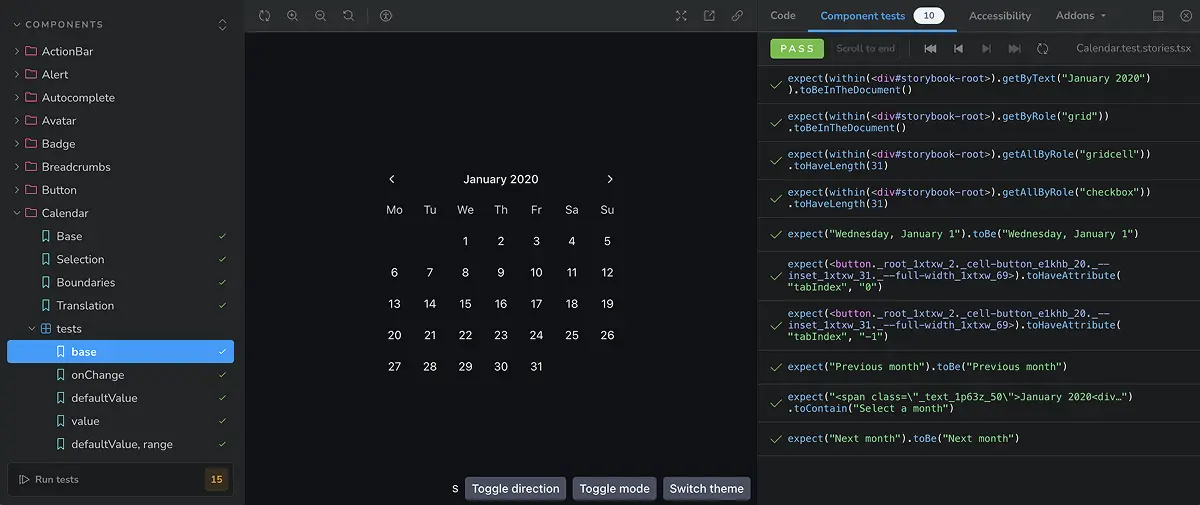Image resolution: width=1200 pixels, height=505 pixels.
Task: Open the Addons dropdown
Action: click(1081, 16)
